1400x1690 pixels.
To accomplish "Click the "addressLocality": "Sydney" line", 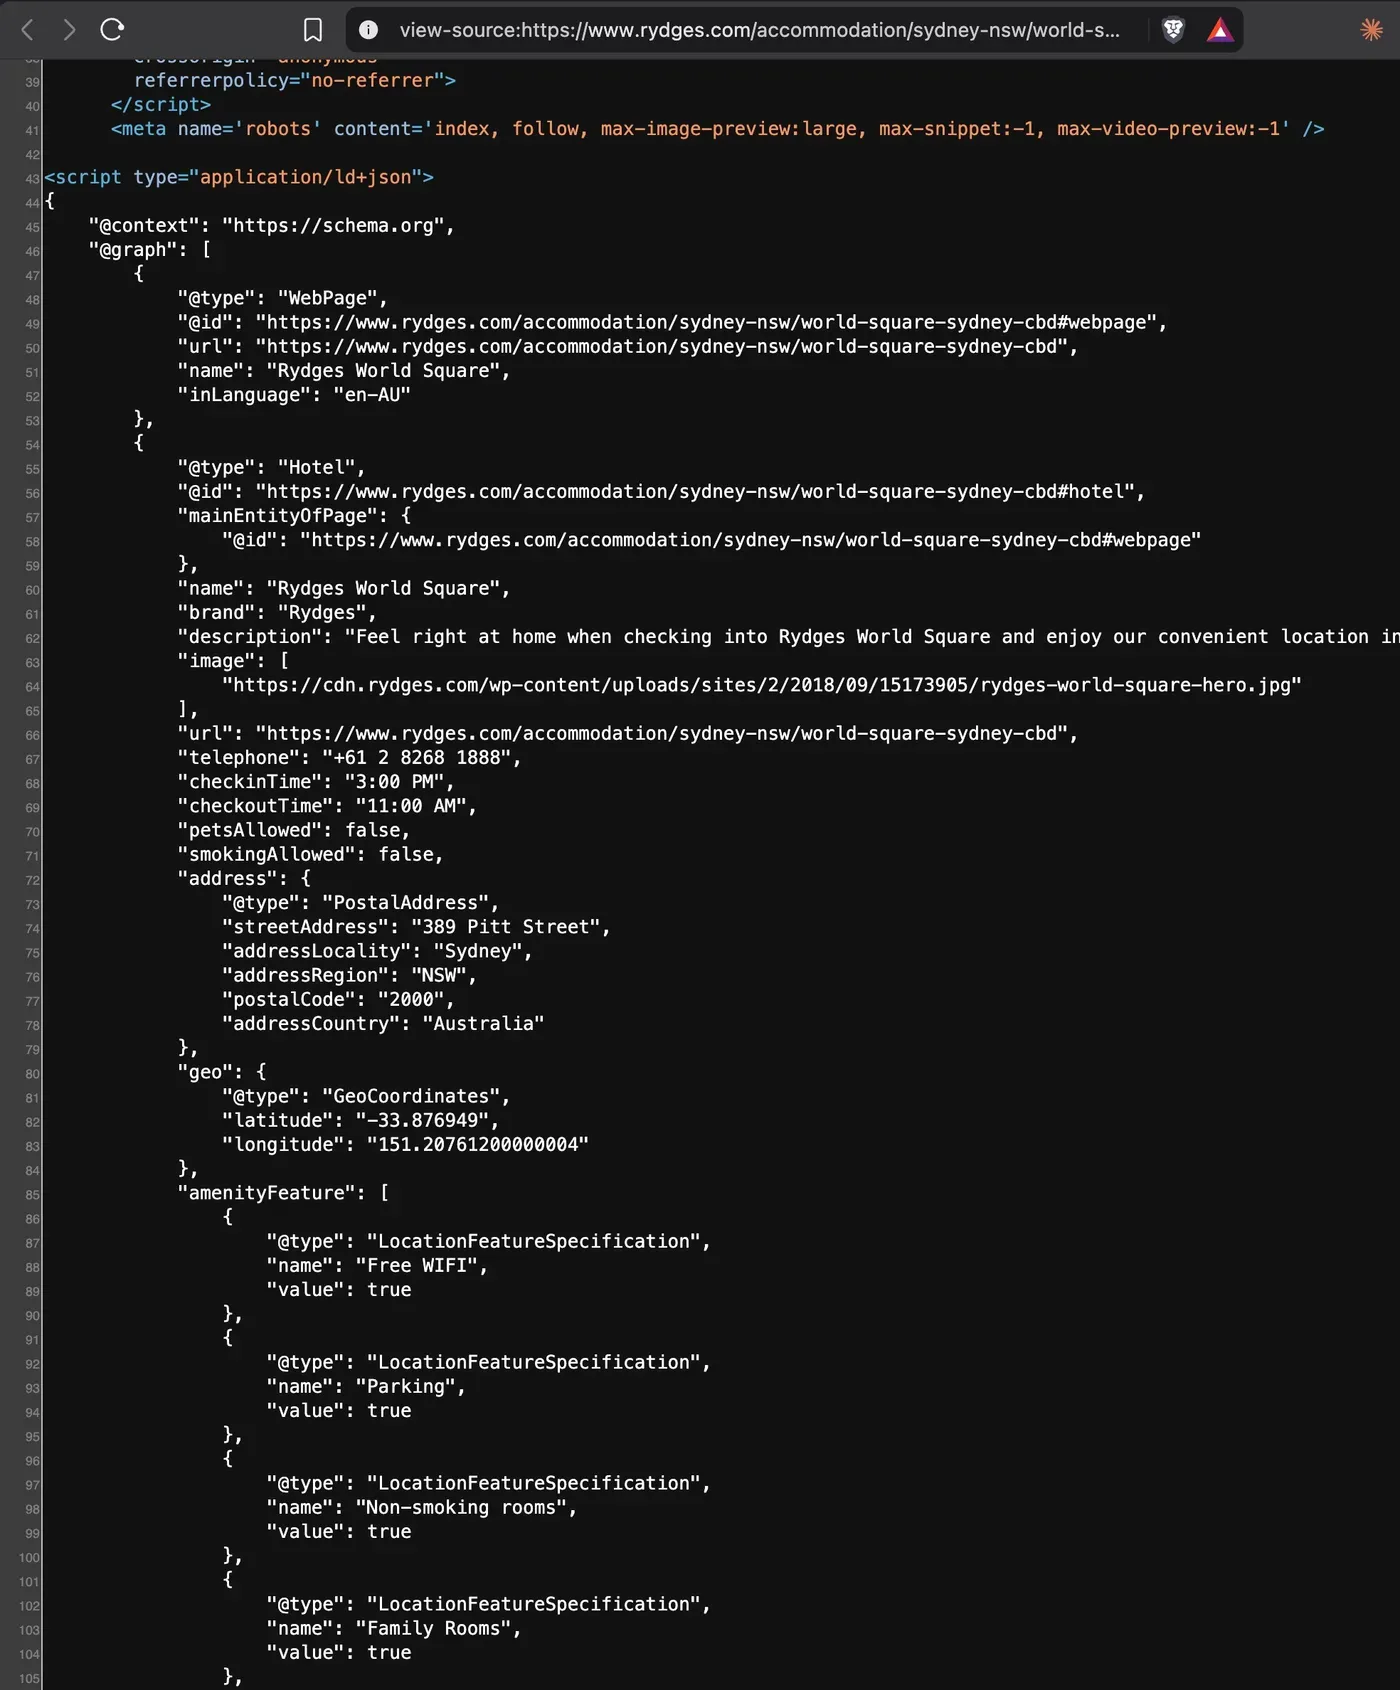I will click(377, 952).
